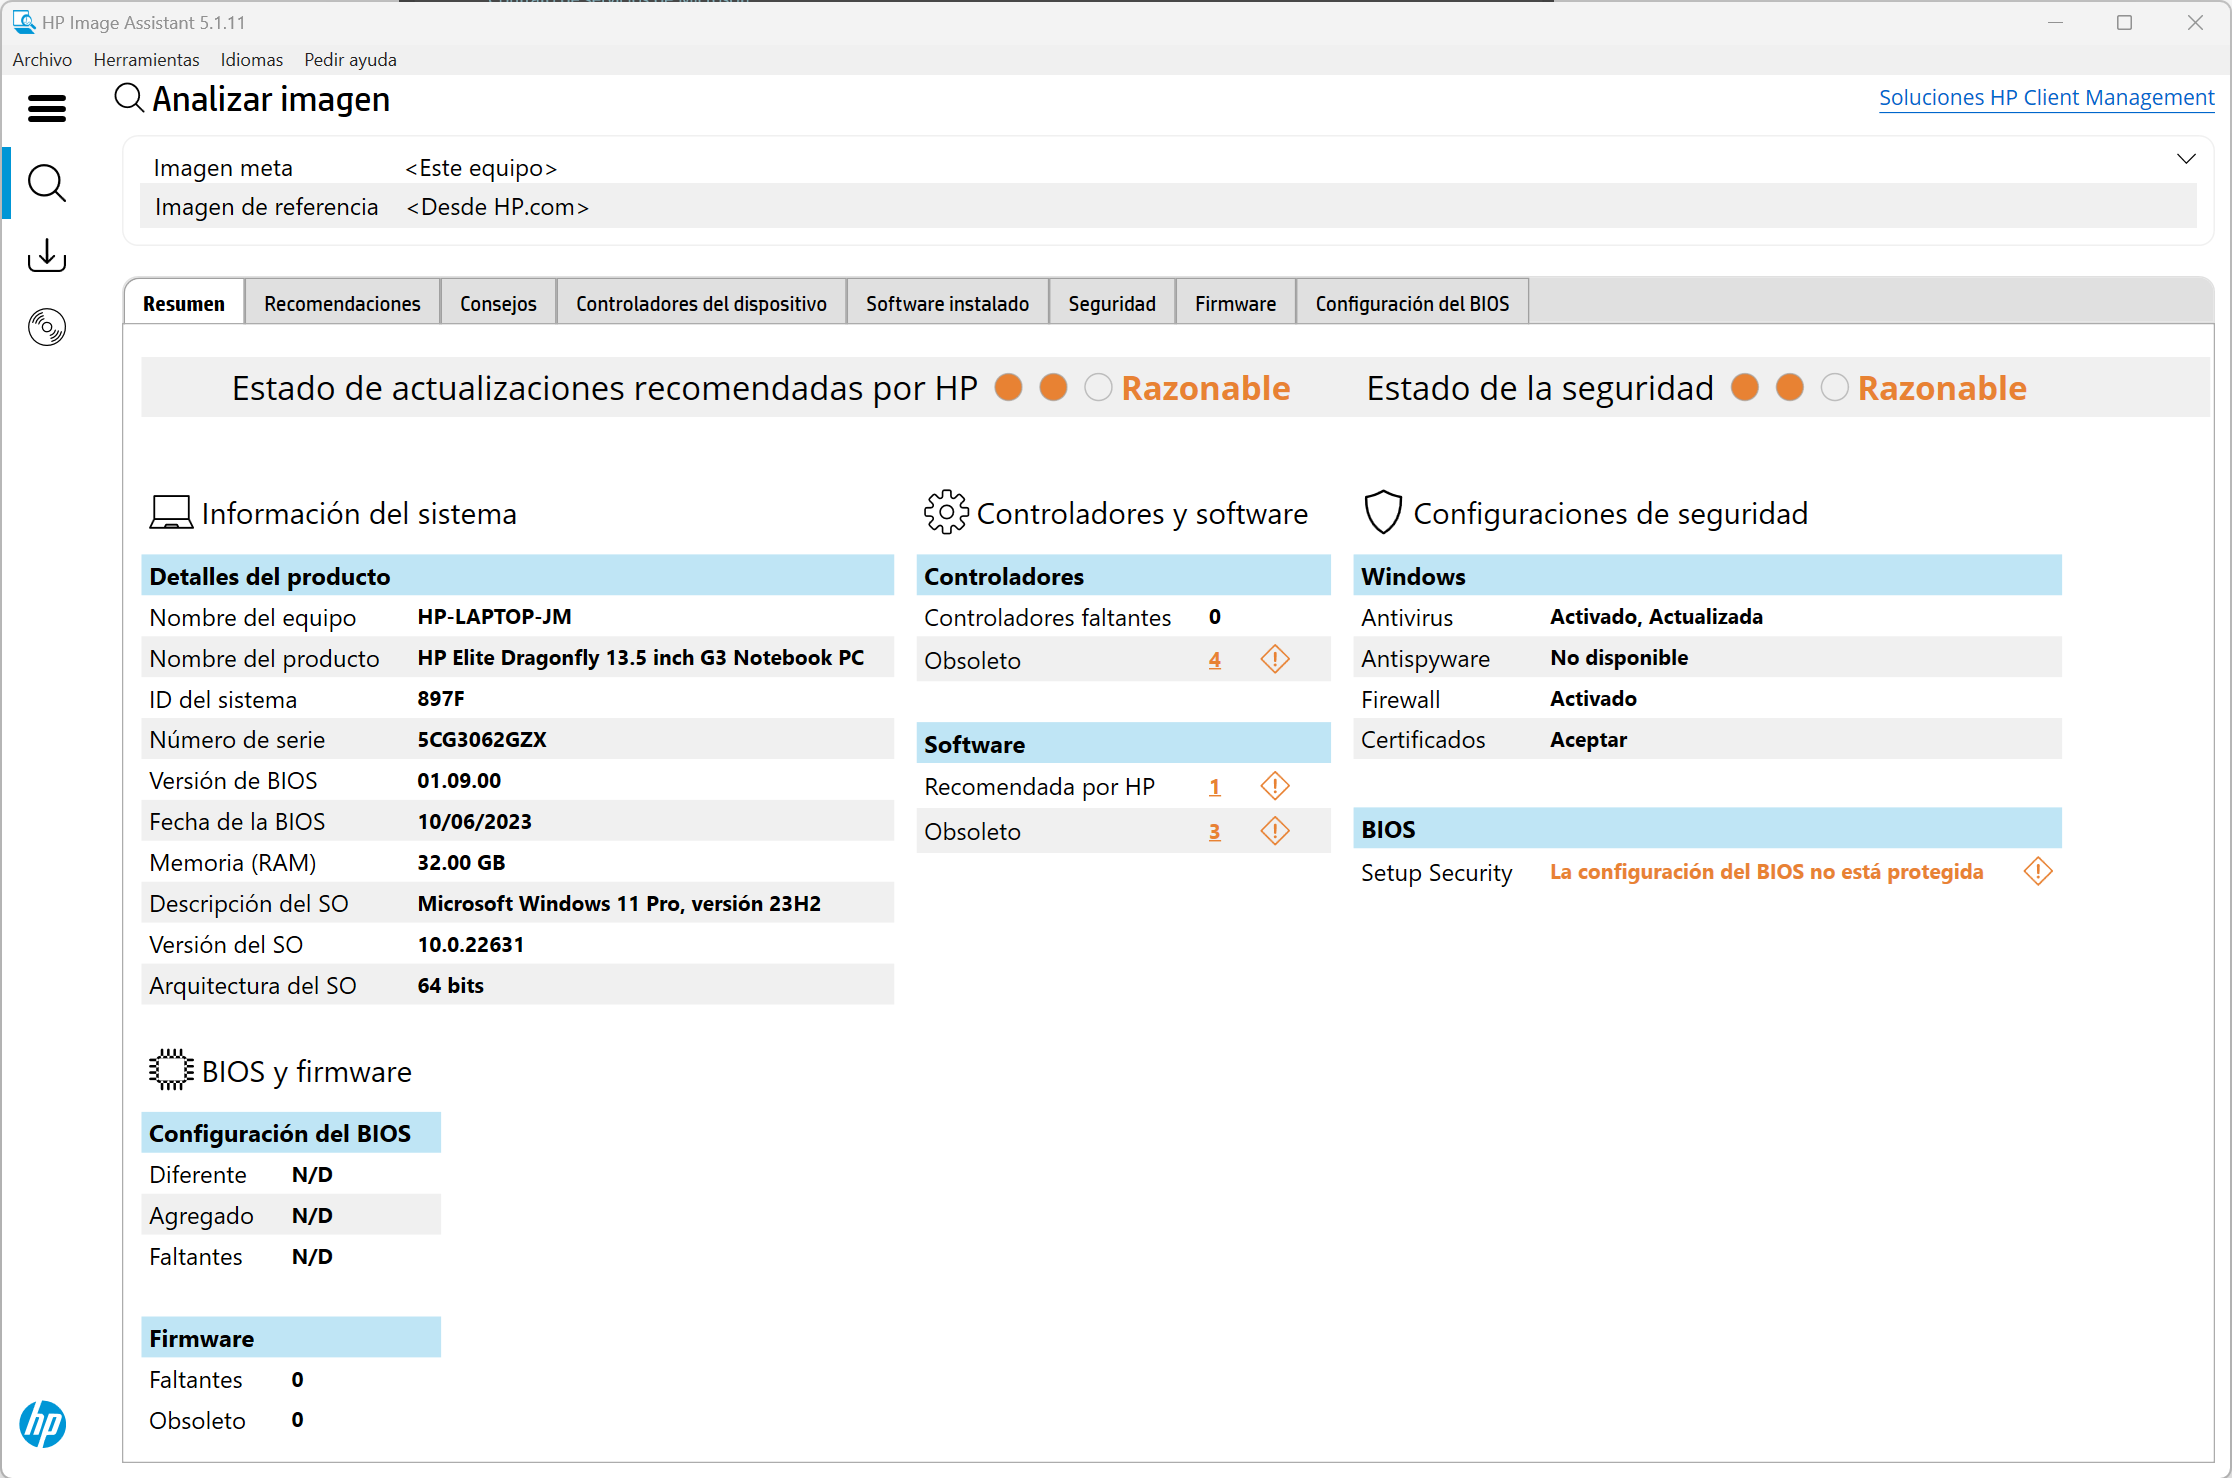The height and width of the screenshot is (1478, 2232).
Task: Click the magnifier next to Analizar imagen
Action: [x=129, y=98]
